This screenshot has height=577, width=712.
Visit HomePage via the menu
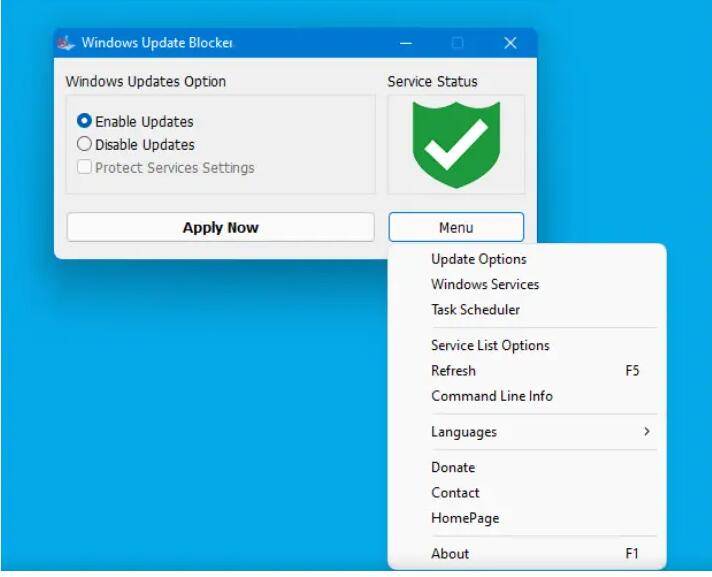pyautogui.click(x=465, y=518)
